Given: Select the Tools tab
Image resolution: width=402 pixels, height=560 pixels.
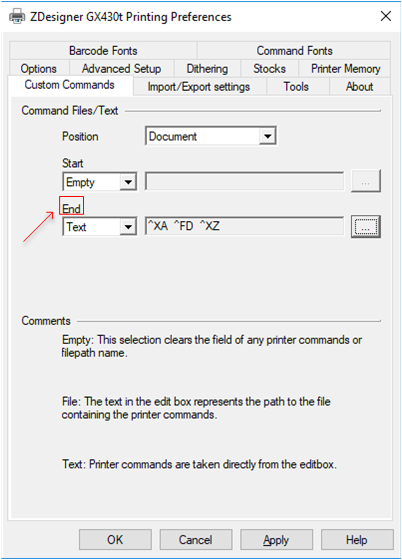Looking at the screenshot, I should [x=296, y=87].
